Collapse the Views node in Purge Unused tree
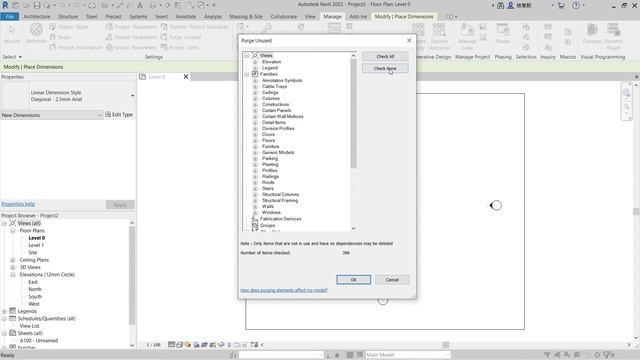This screenshot has width=640, height=360. 247,56
